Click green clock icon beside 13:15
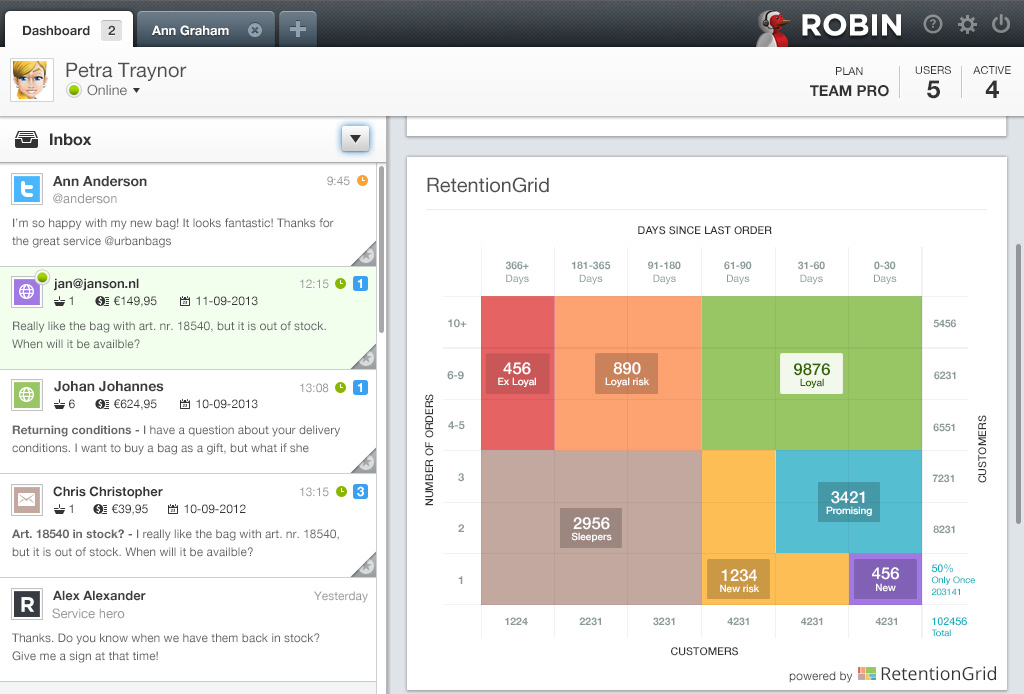The width and height of the screenshot is (1024, 694). 341,491
